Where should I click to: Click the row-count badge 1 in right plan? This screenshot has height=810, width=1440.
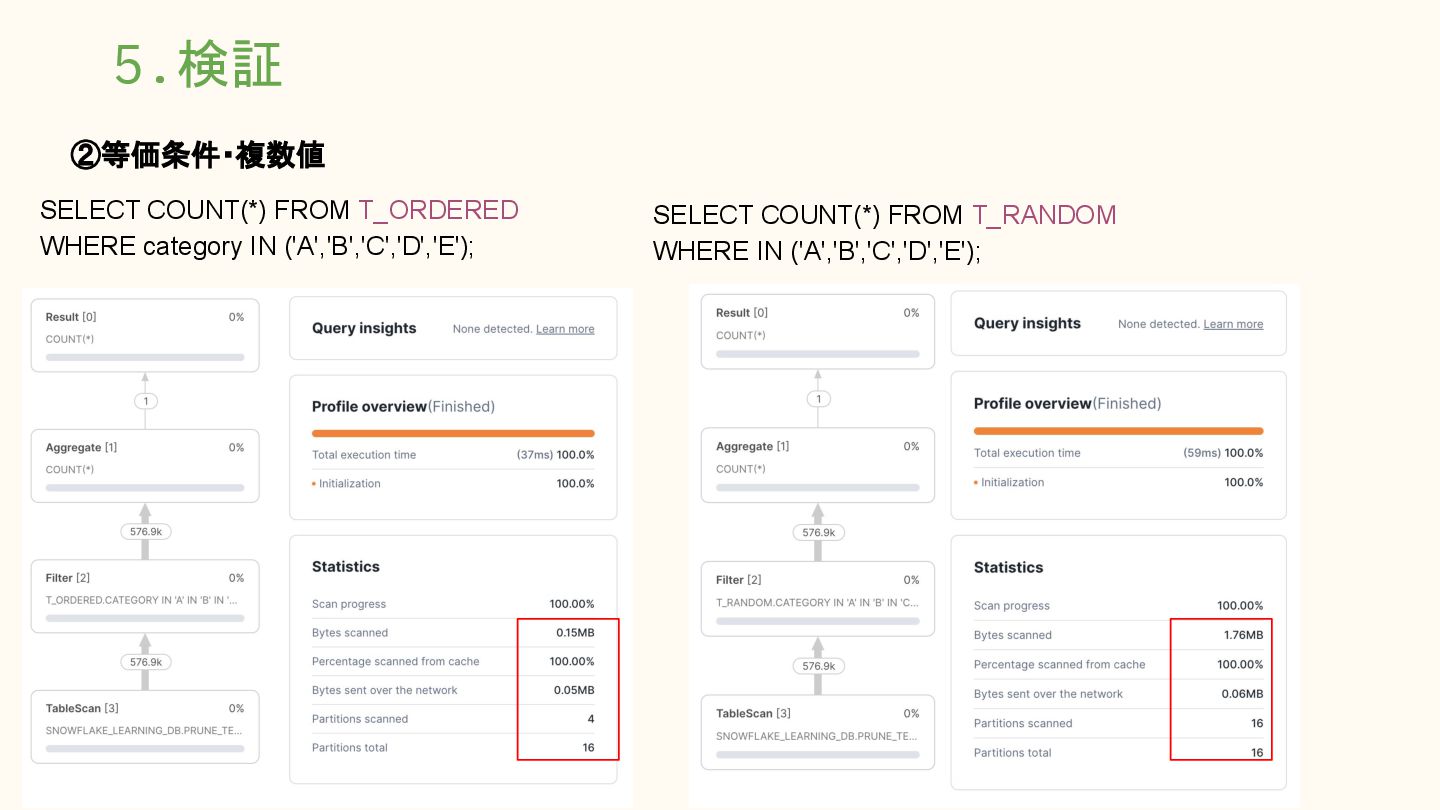pos(819,399)
